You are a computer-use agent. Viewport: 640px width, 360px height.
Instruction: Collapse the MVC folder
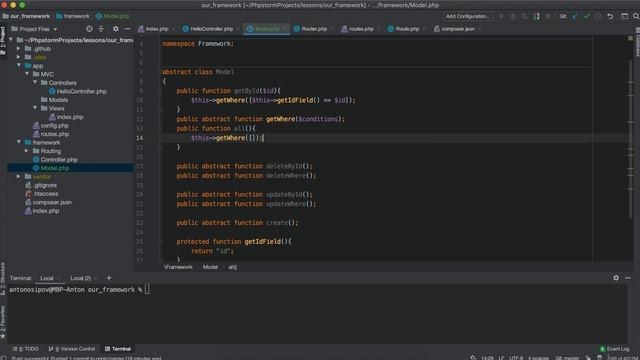tap(27, 74)
